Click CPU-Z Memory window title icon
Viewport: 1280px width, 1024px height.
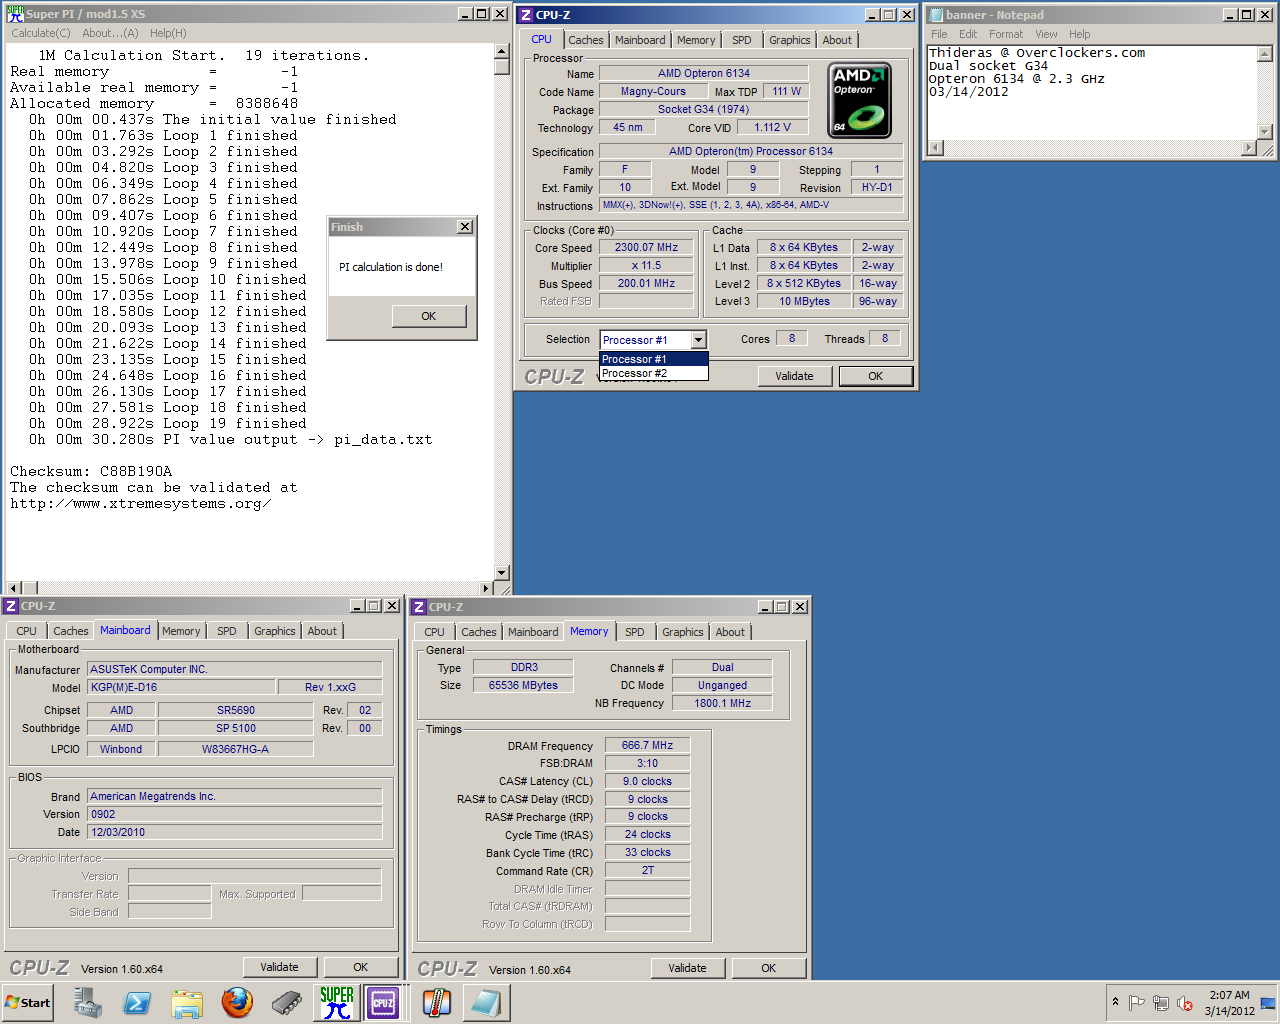pyautogui.click(x=419, y=607)
